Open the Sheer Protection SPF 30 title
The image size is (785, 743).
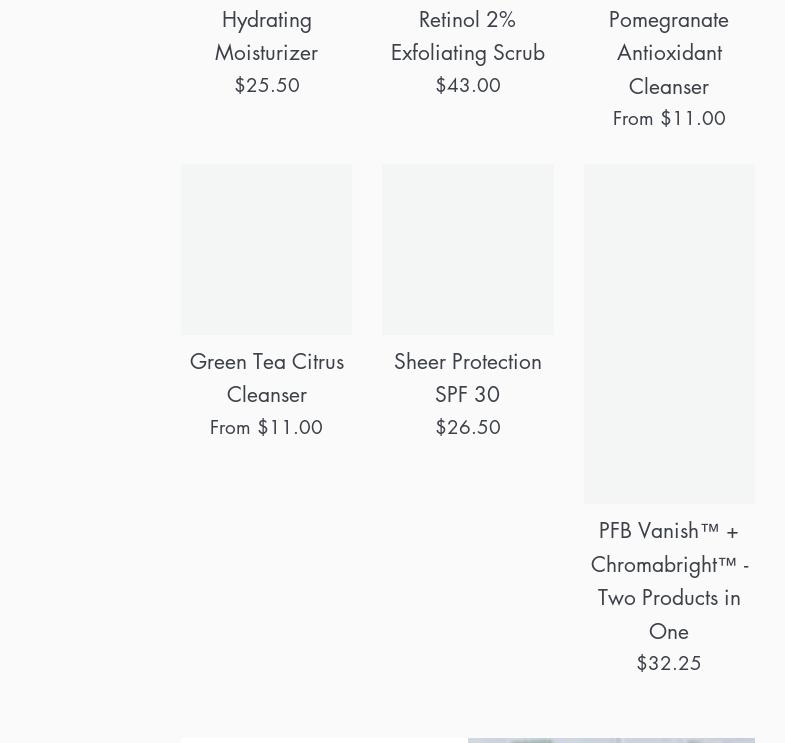467,377
